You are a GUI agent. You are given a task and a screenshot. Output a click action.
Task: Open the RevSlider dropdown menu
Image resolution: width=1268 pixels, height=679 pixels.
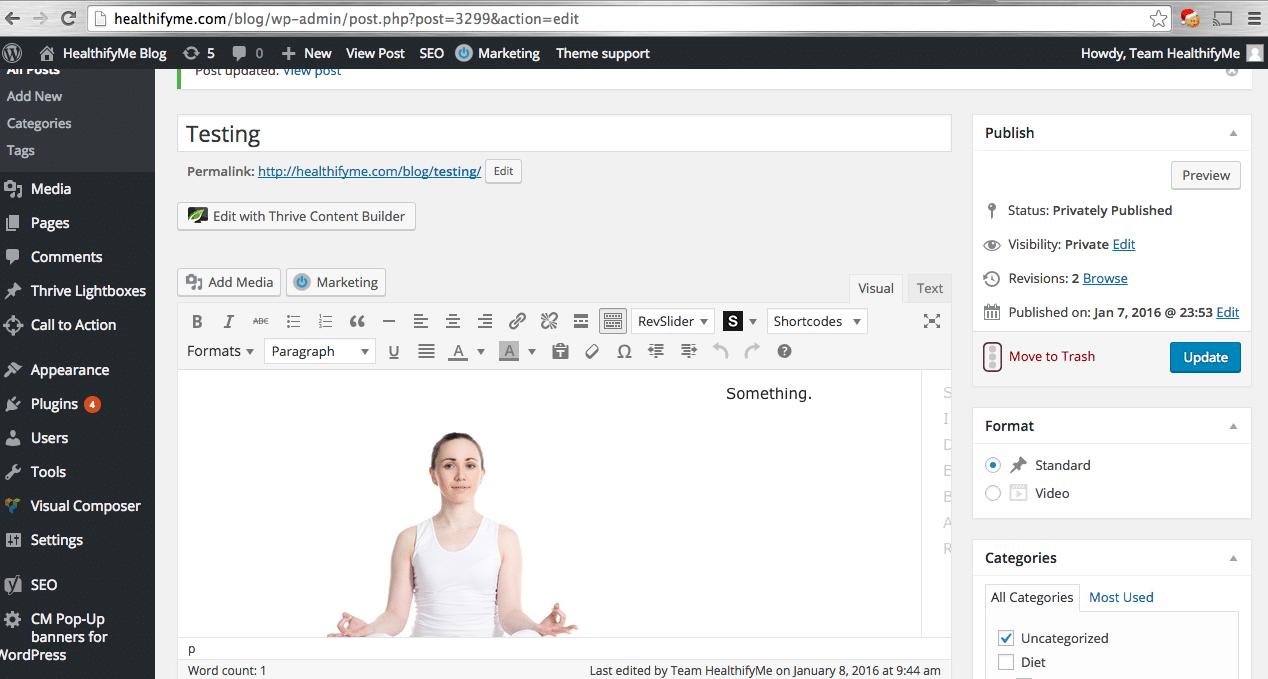pos(673,321)
